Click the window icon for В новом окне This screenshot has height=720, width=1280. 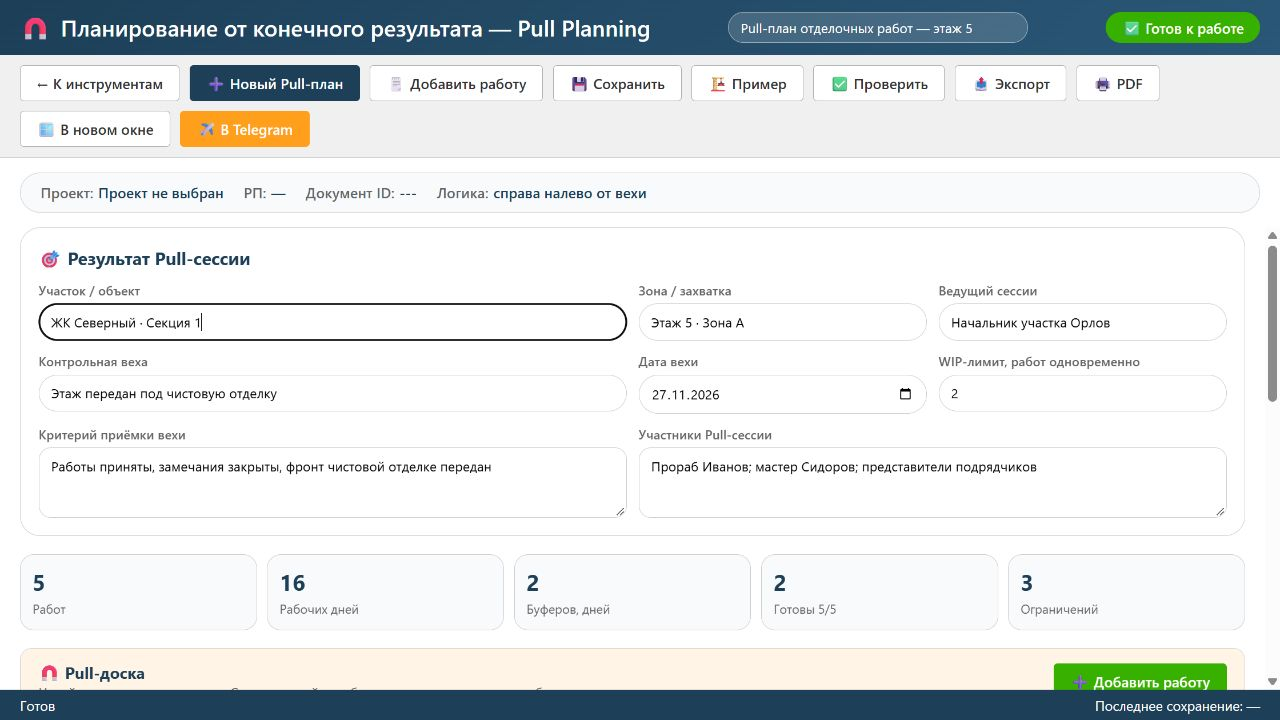pyautogui.click(x=46, y=130)
